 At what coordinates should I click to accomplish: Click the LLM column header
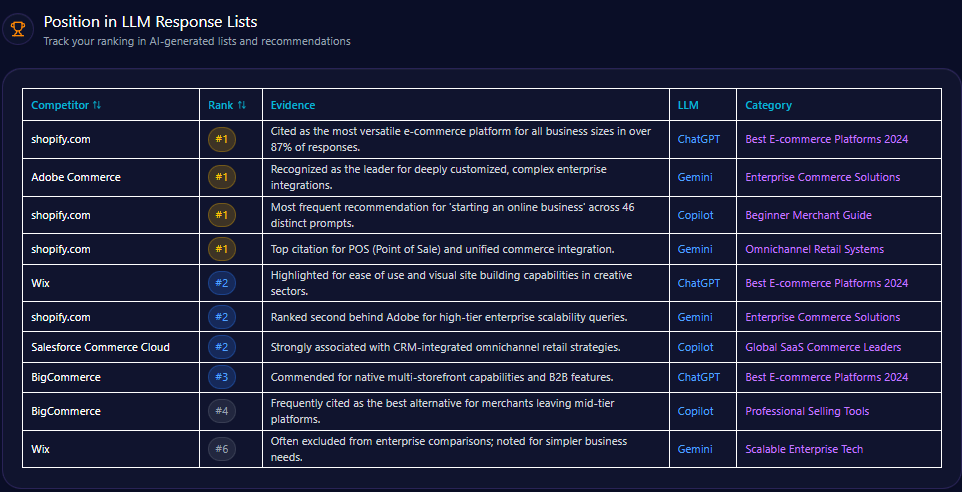coord(688,105)
